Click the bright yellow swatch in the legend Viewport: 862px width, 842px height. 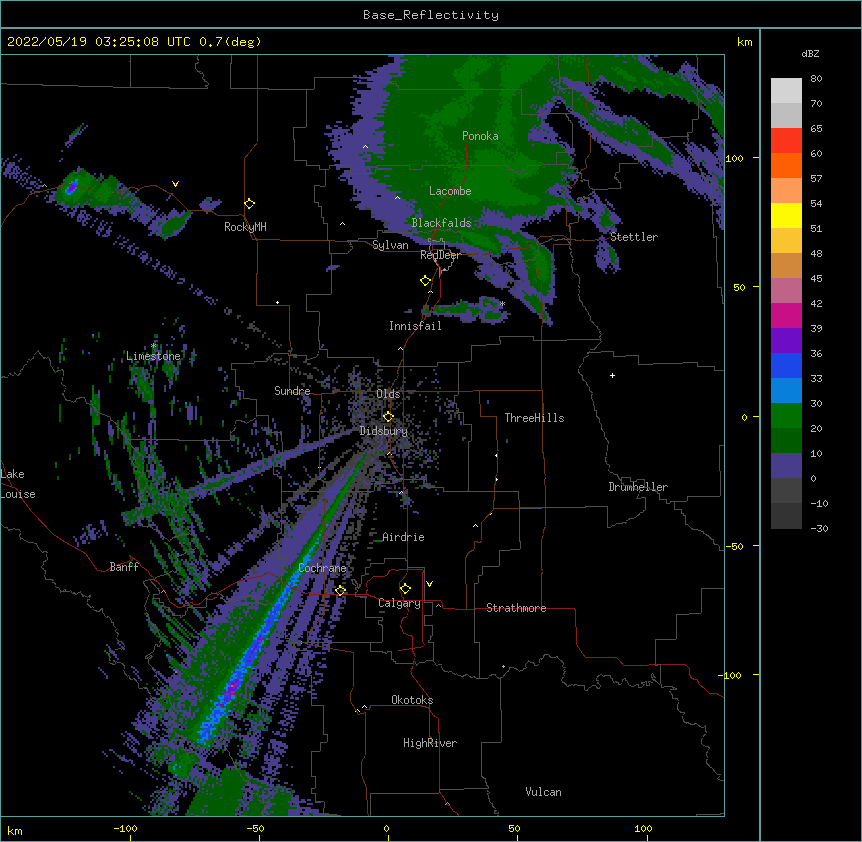pos(786,215)
